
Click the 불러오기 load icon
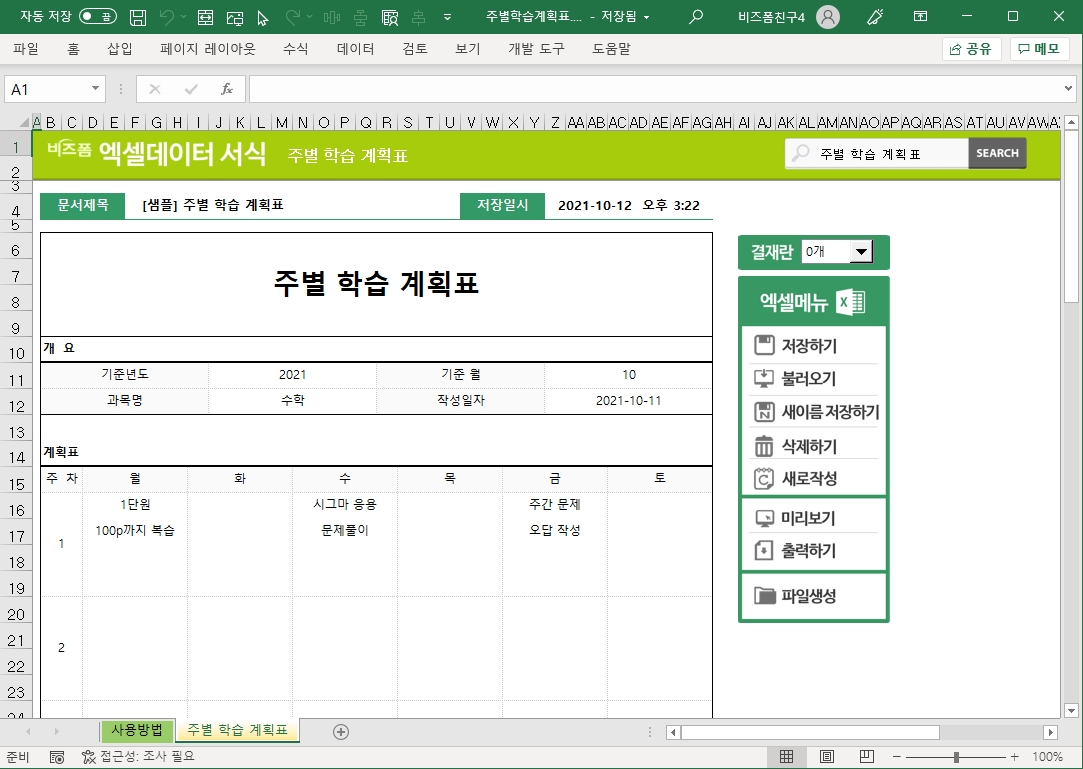click(764, 379)
